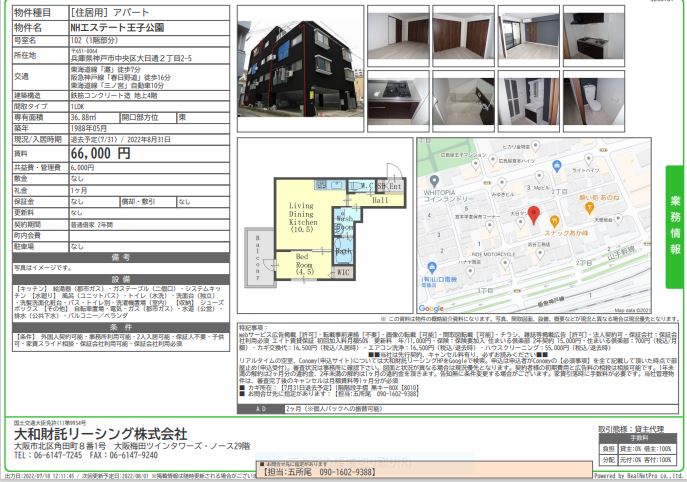
Task: Open the building exterior photo
Action: point(301,69)
